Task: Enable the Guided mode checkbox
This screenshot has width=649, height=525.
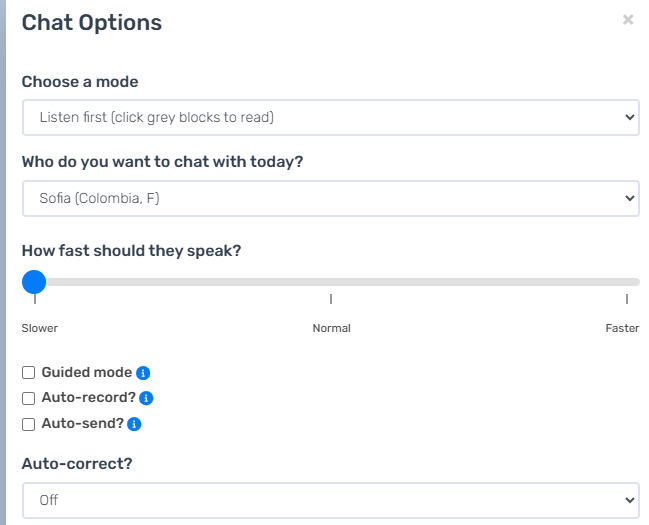Action: [29, 373]
